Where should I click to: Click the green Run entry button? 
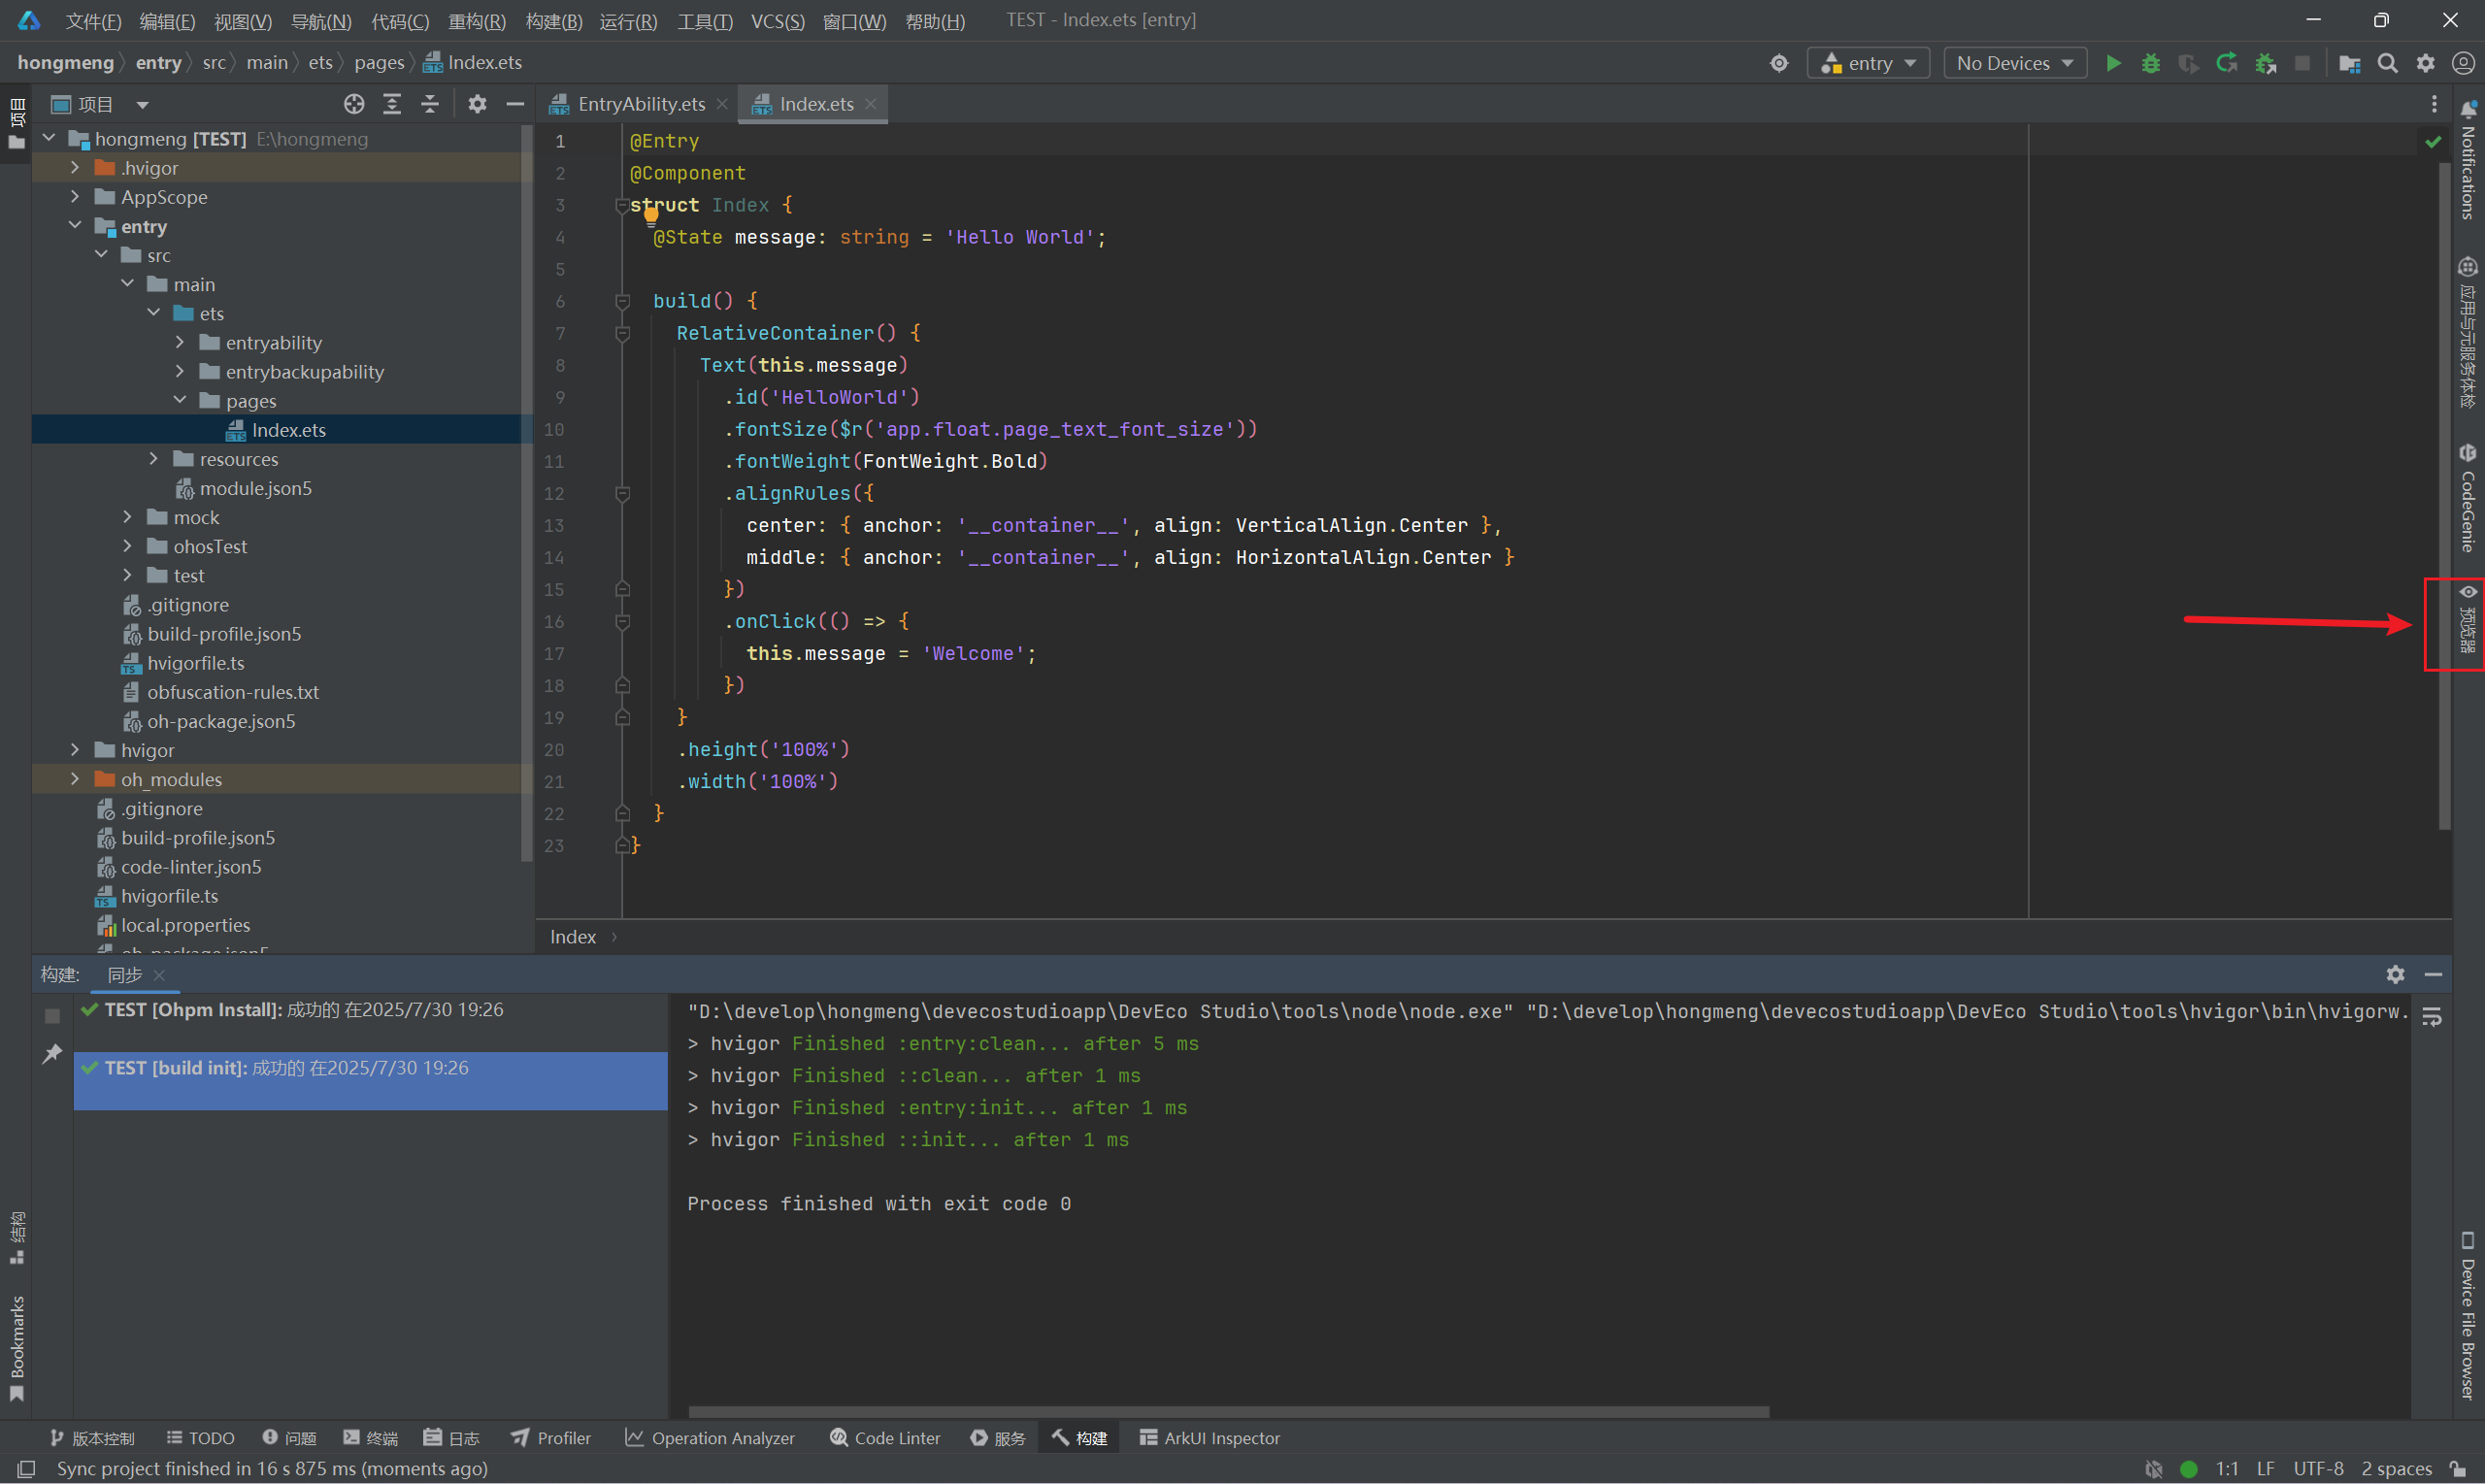coord(2113,63)
